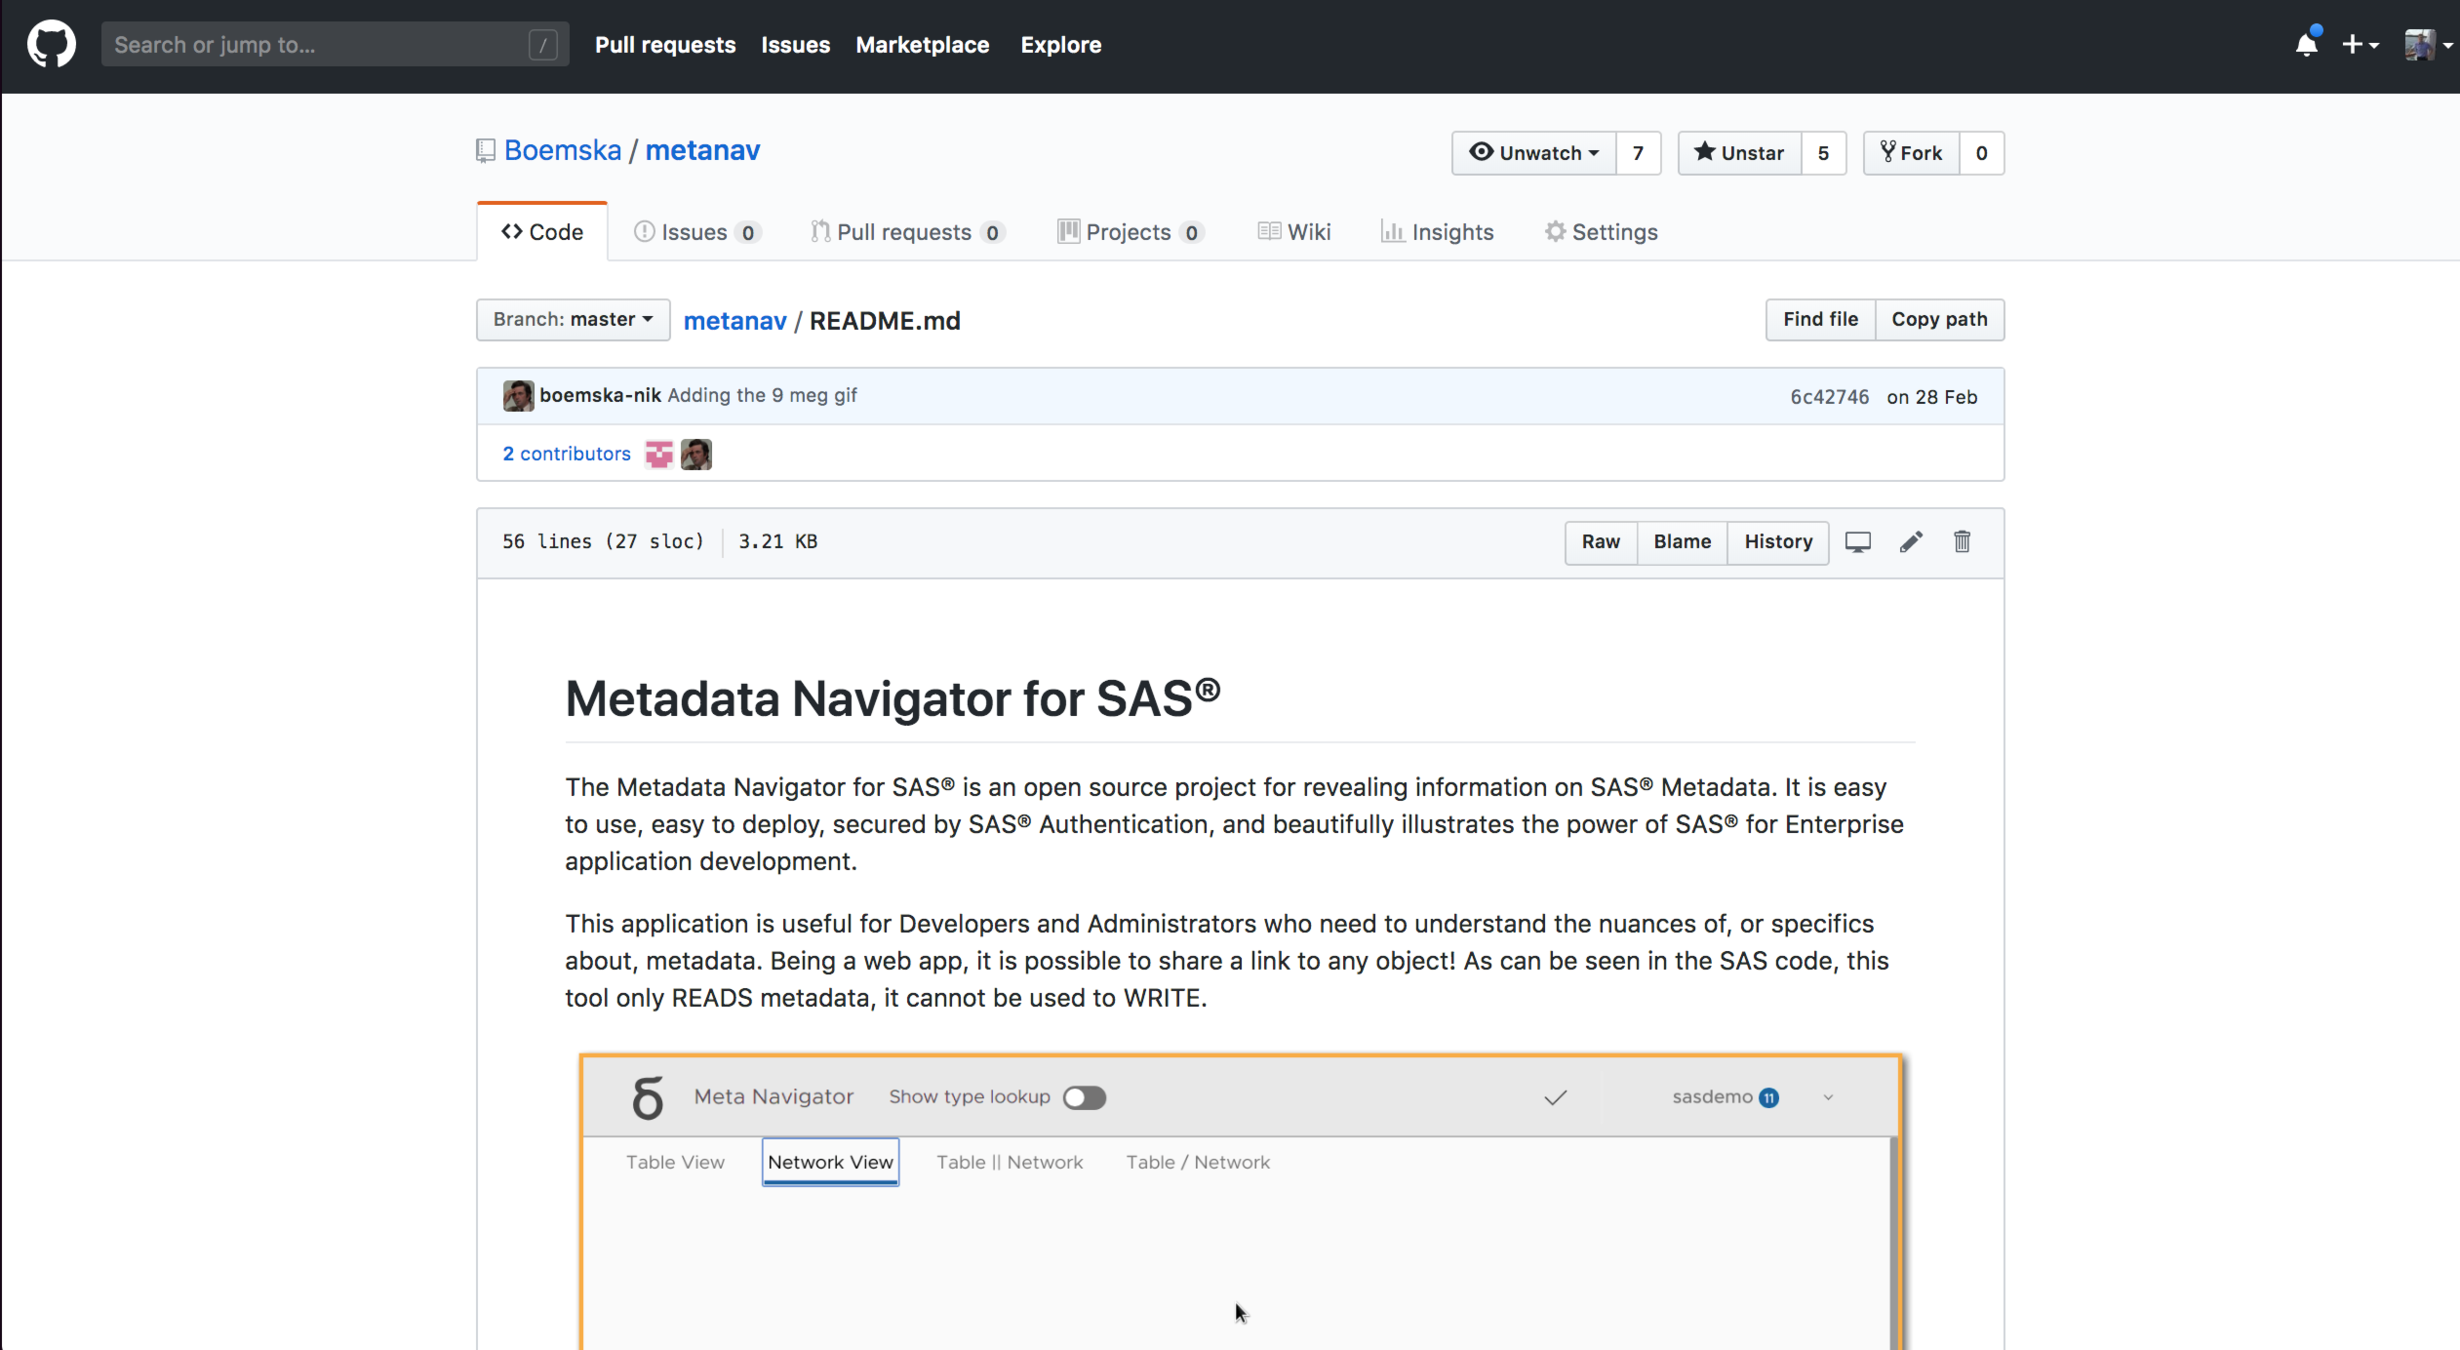Unstar the metanav repository
The width and height of the screenshot is (2460, 1350).
(x=1739, y=153)
